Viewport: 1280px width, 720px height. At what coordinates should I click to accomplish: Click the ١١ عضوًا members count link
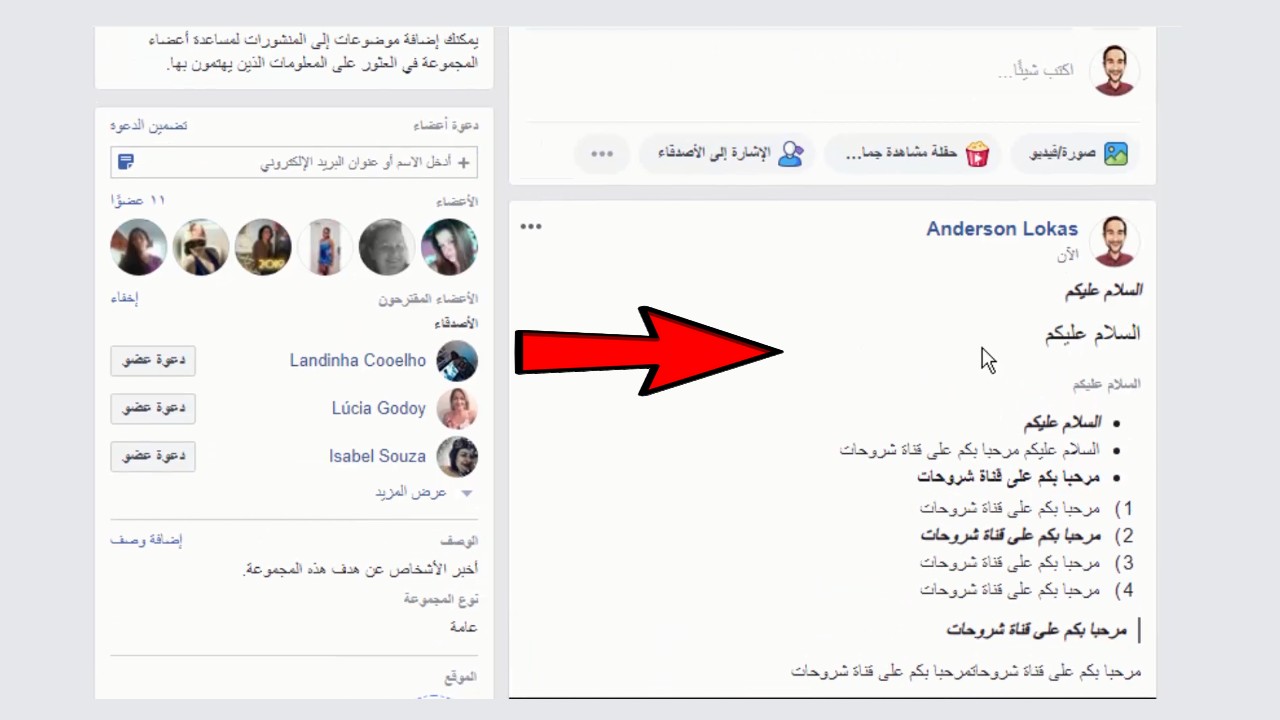click(137, 201)
